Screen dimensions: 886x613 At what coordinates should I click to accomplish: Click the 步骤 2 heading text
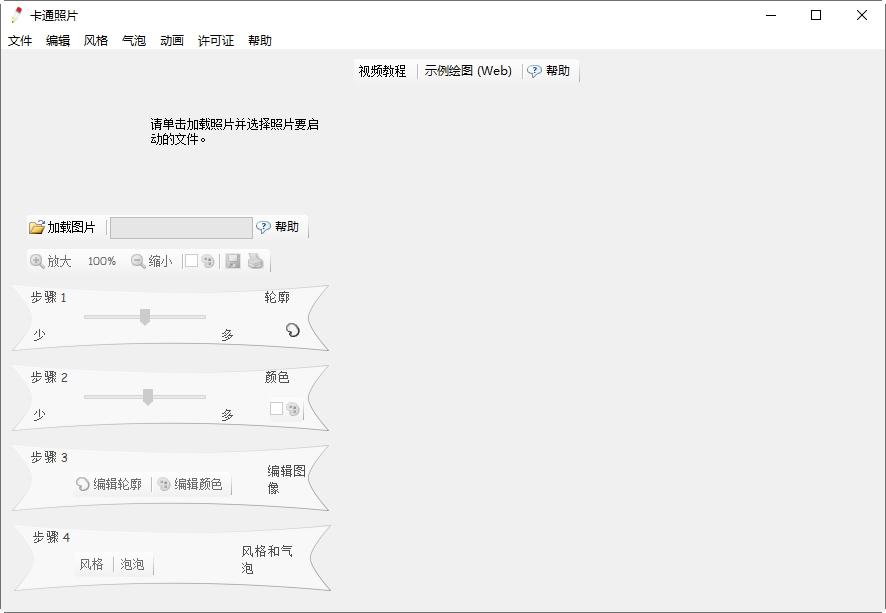[x=49, y=377]
